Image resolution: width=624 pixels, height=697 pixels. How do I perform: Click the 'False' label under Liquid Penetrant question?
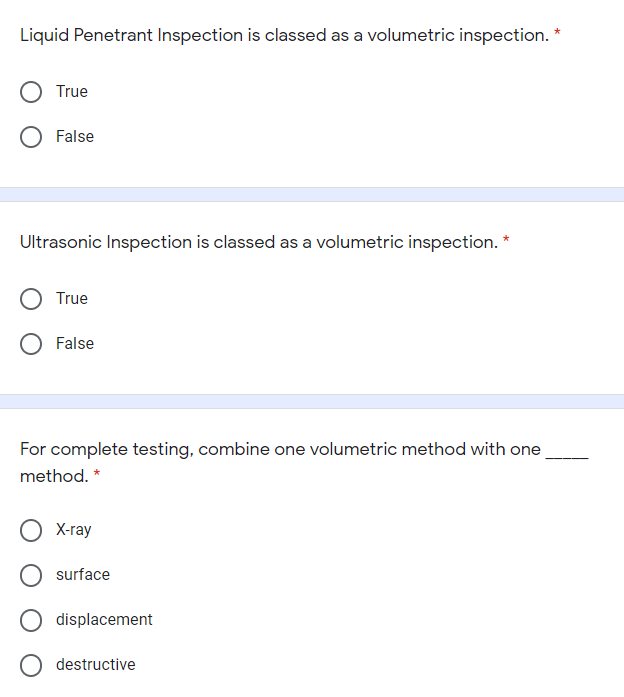(75, 137)
